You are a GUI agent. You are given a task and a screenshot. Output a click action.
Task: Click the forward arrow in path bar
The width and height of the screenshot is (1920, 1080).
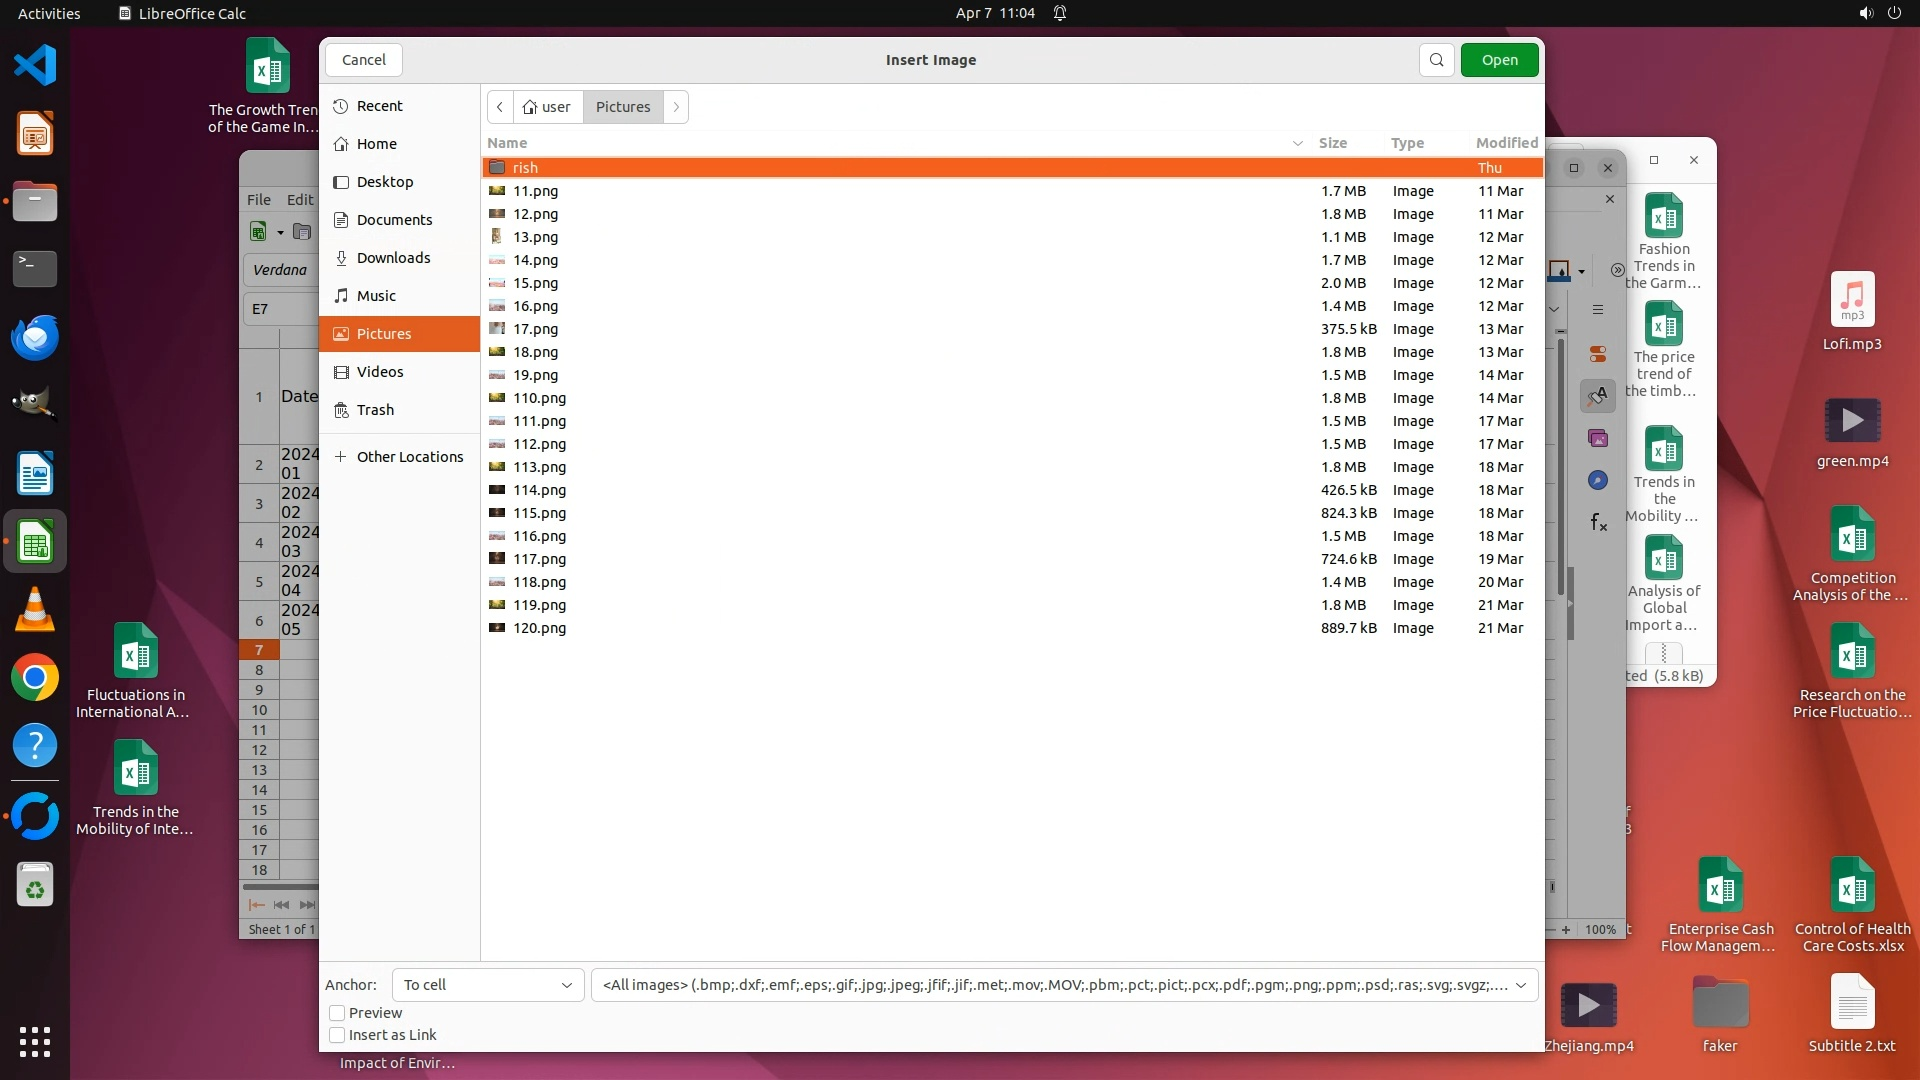[676, 107]
